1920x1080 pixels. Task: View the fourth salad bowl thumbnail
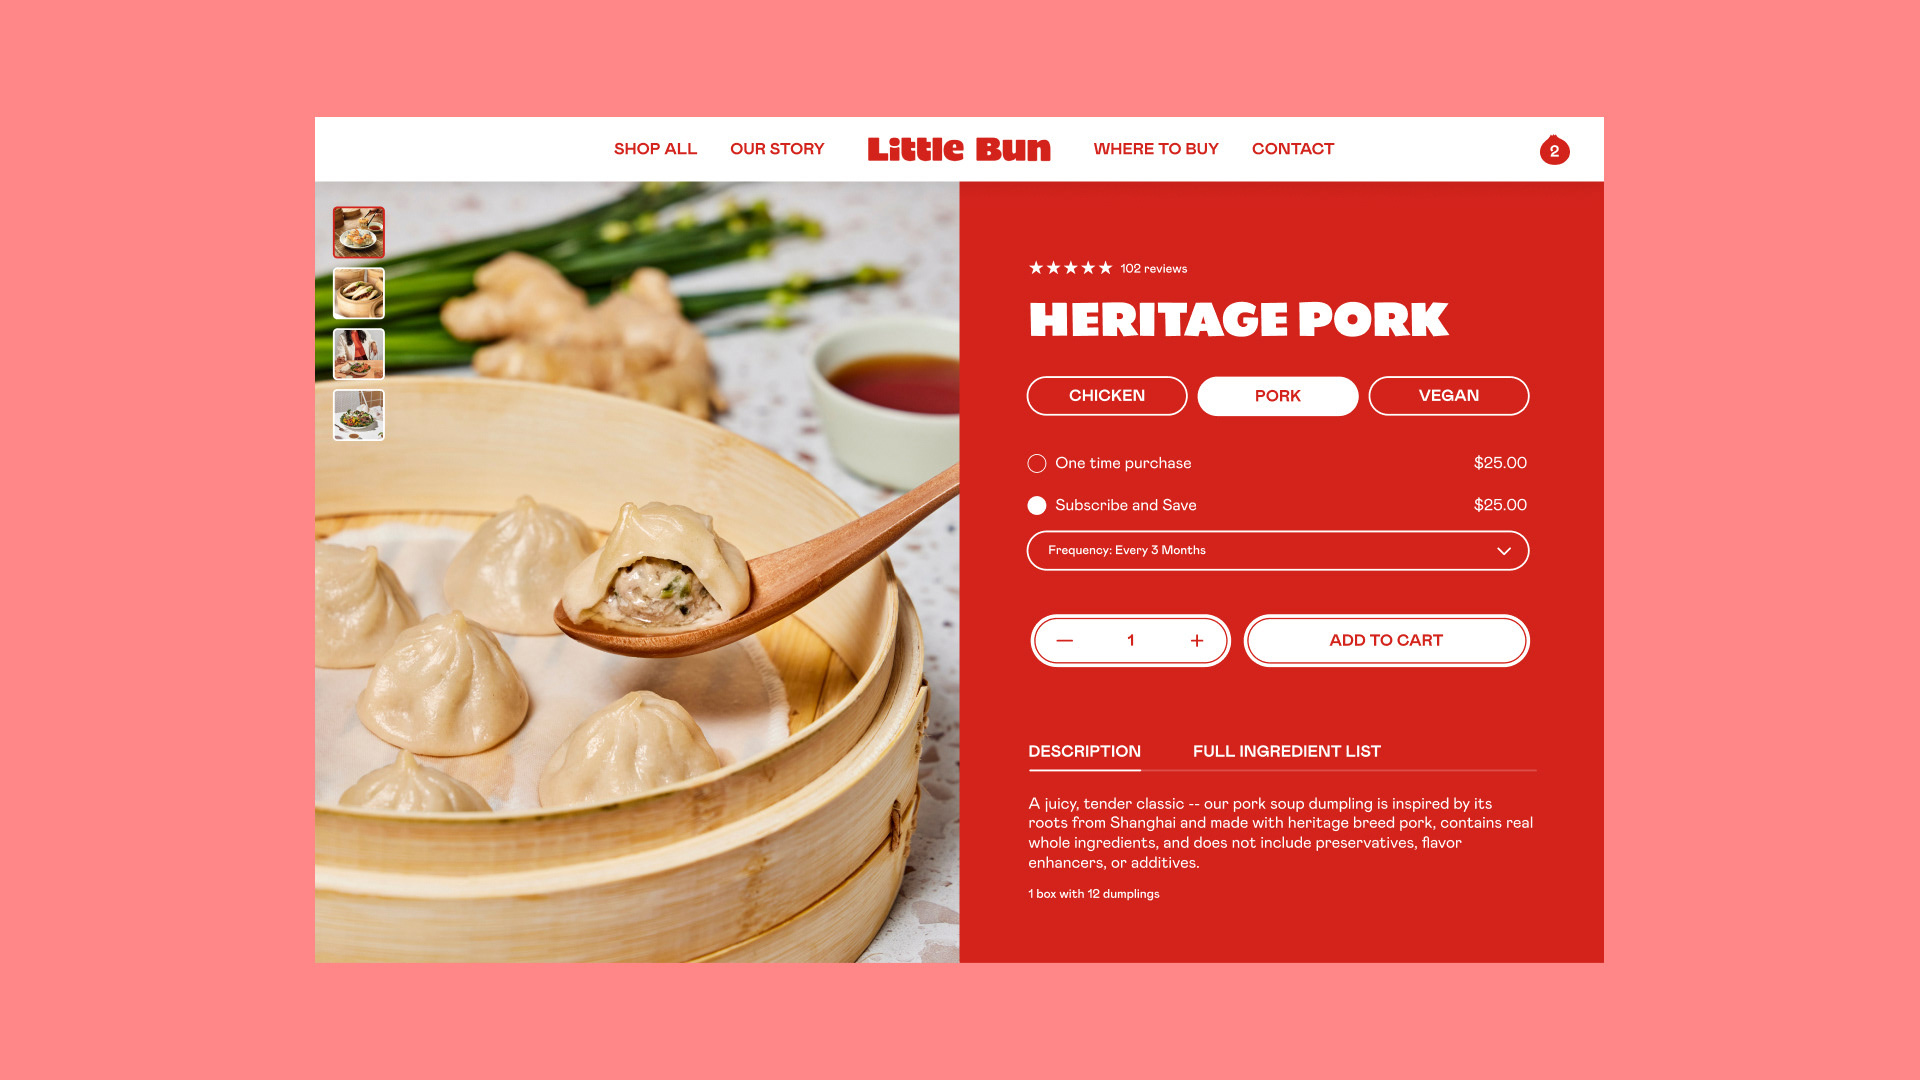(x=359, y=415)
